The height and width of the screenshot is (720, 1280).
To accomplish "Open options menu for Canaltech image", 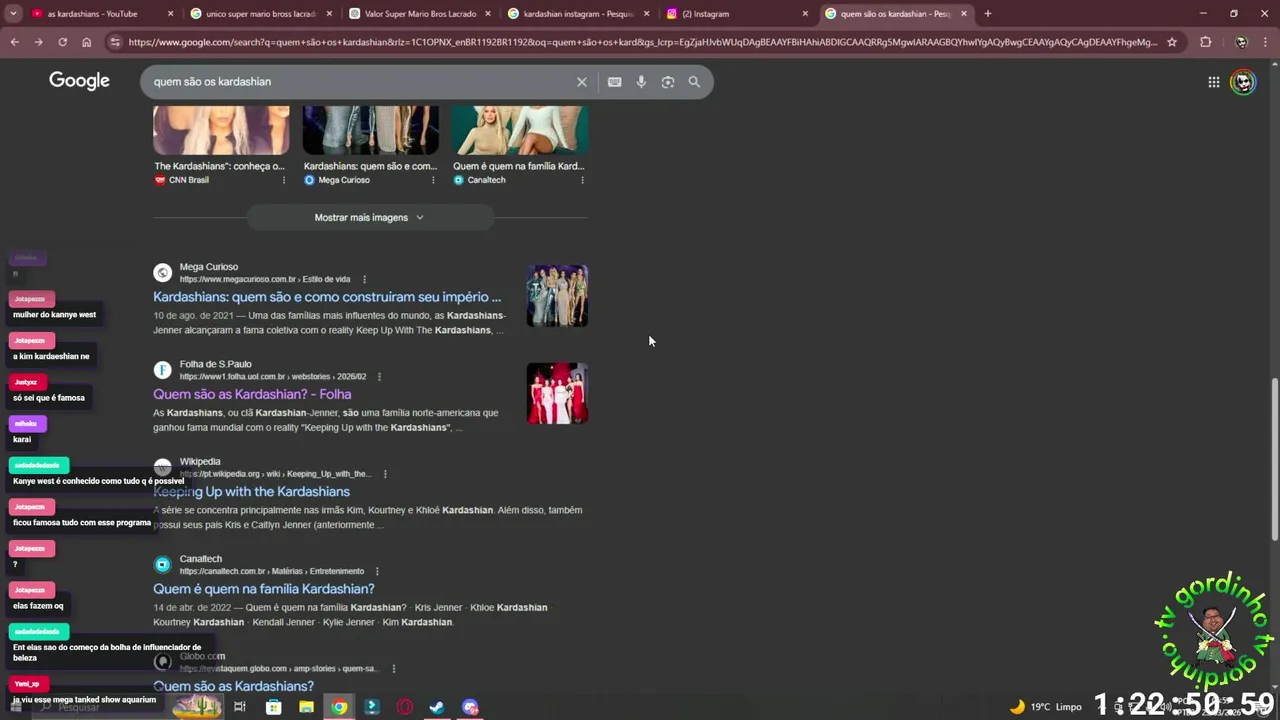I will (582, 180).
